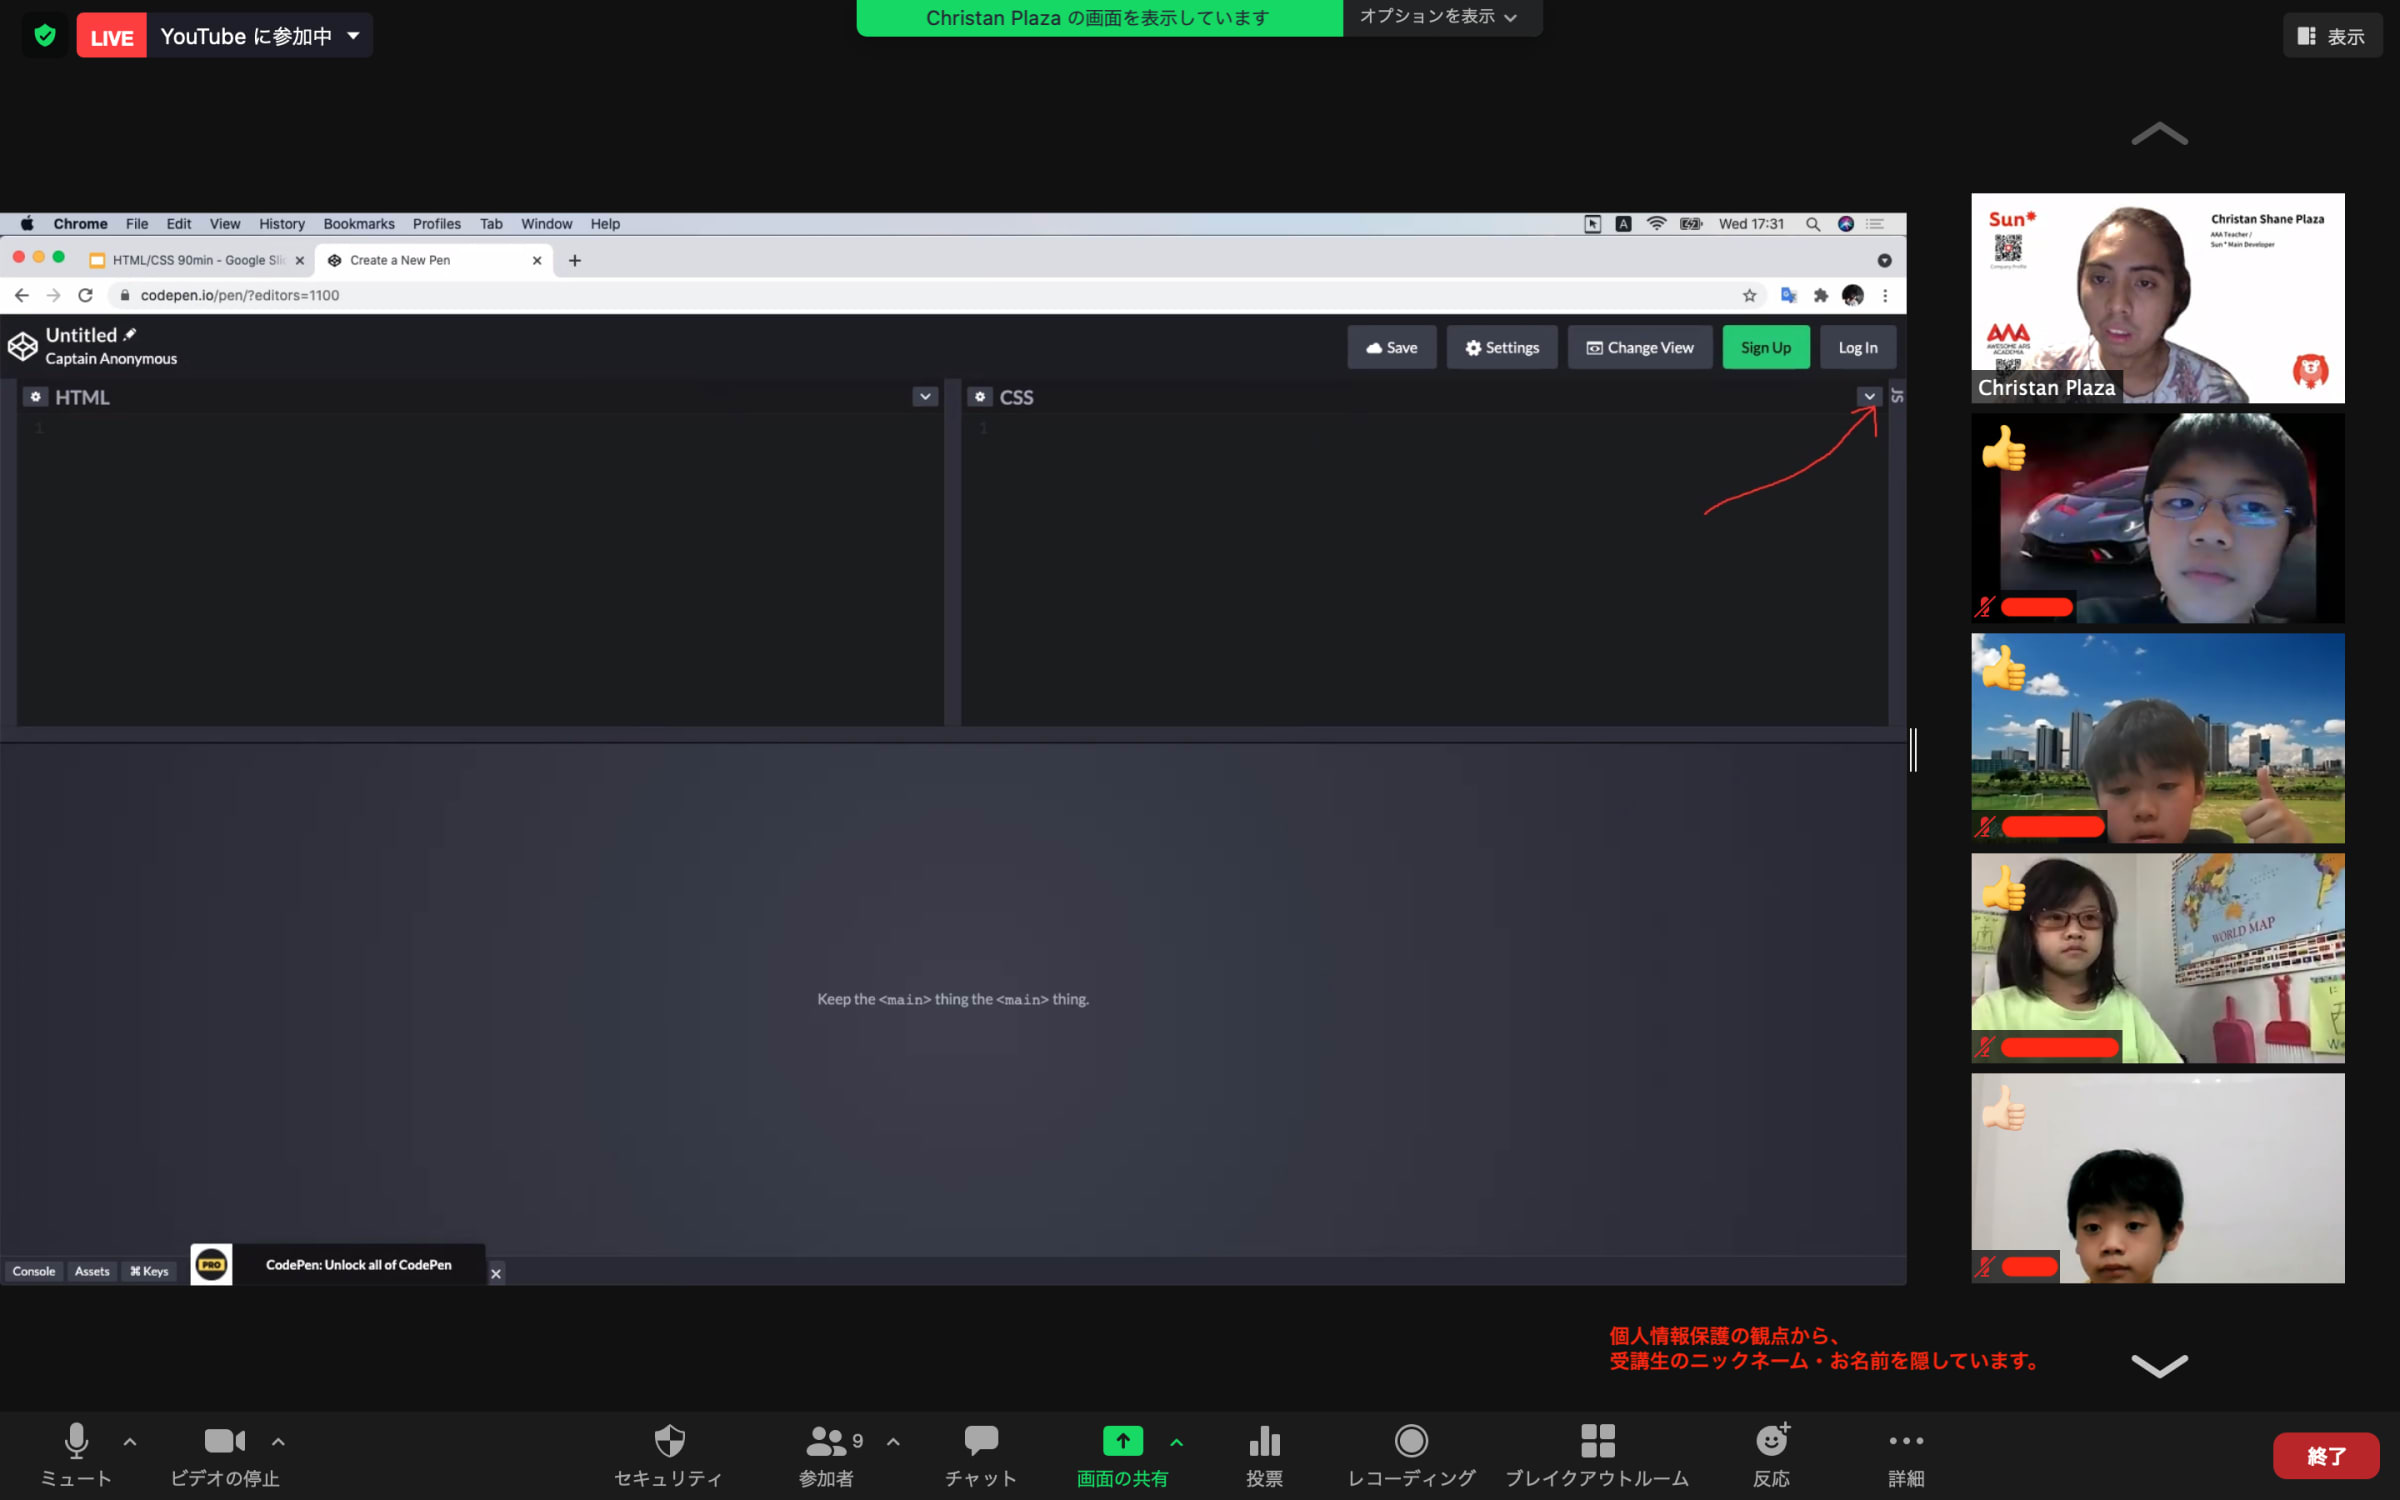The height and width of the screenshot is (1500, 2400).
Task: Open the Breakout Rooms grid icon
Action: coord(1597,1442)
